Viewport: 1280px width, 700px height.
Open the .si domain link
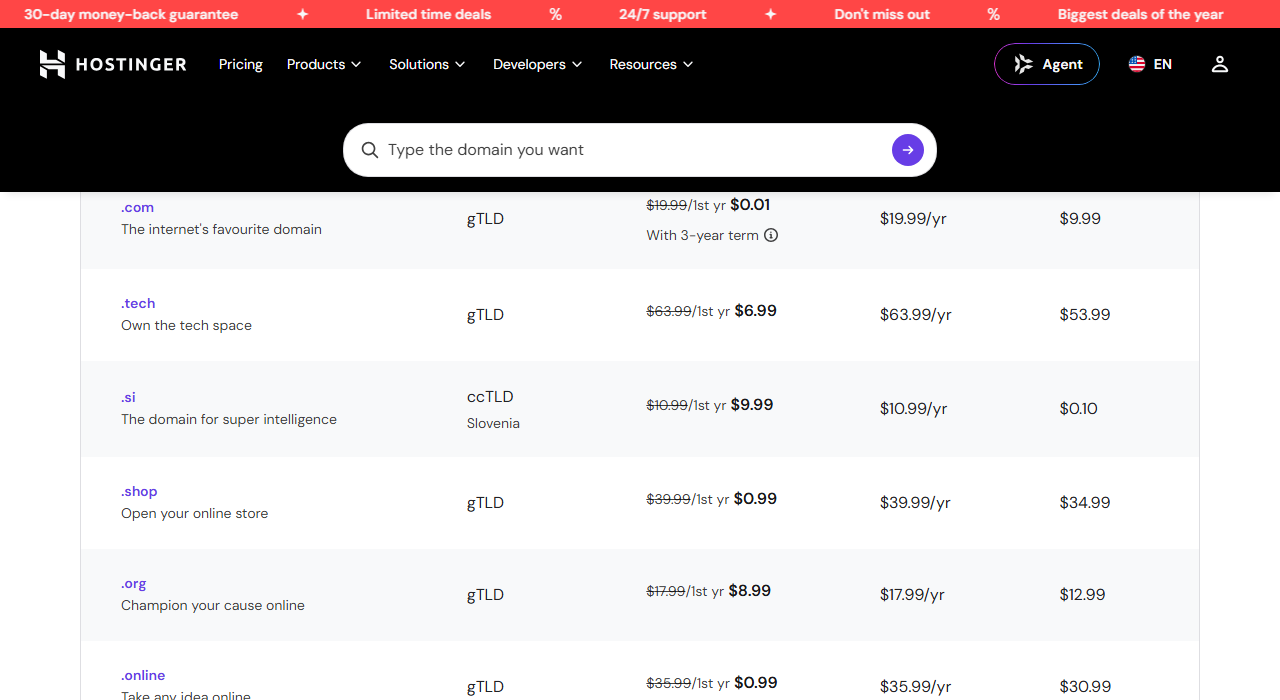pyautogui.click(x=128, y=397)
